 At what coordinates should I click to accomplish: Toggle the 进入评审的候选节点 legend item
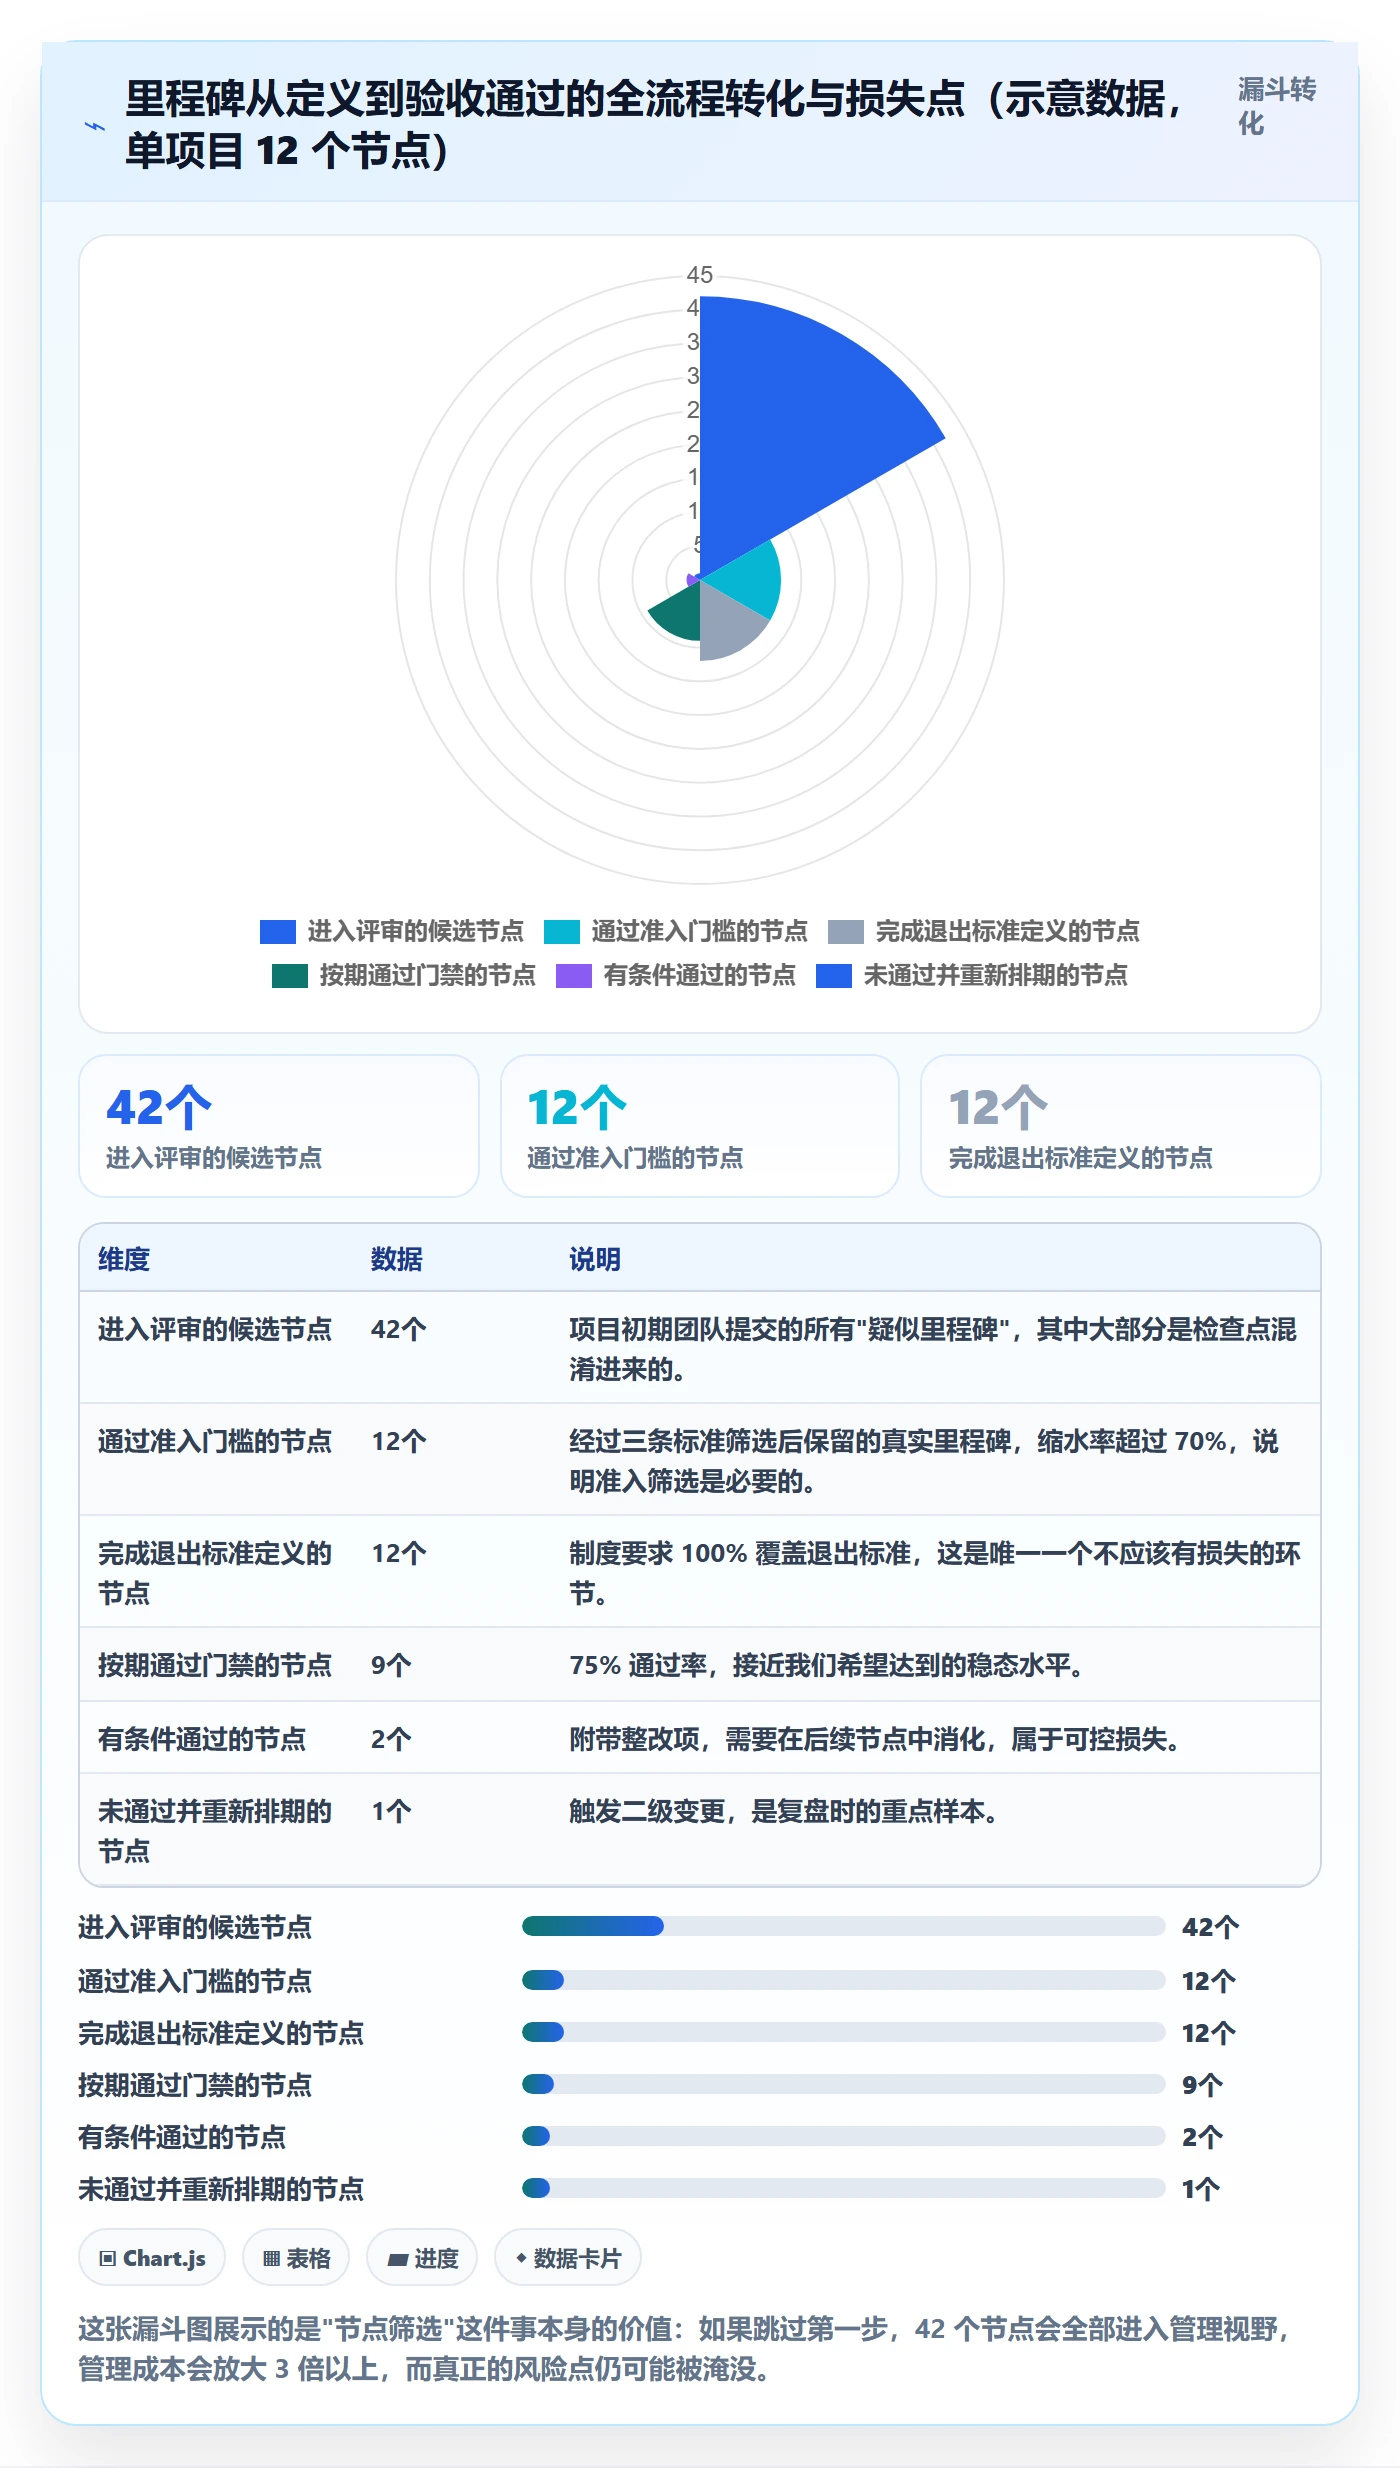pyautogui.click(x=391, y=931)
